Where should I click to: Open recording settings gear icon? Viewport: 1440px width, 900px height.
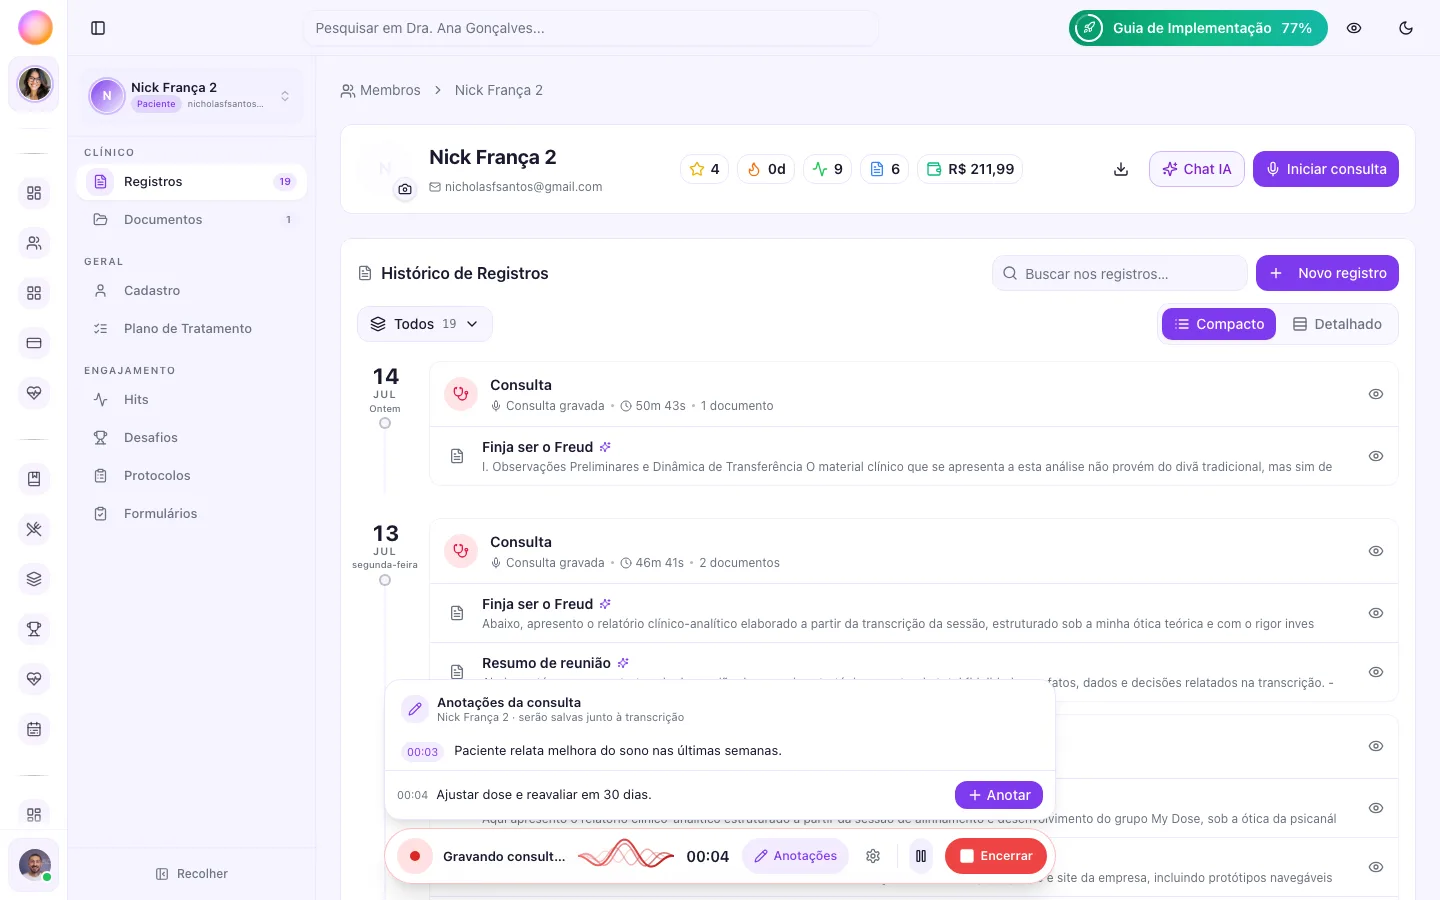click(873, 856)
